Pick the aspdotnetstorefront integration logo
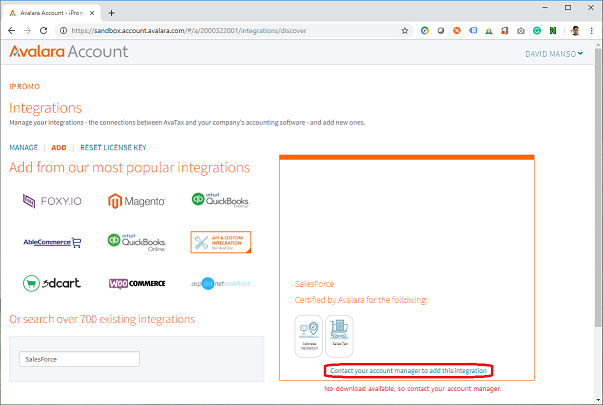The width and height of the screenshot is (603, 405). tap(221, 283)
